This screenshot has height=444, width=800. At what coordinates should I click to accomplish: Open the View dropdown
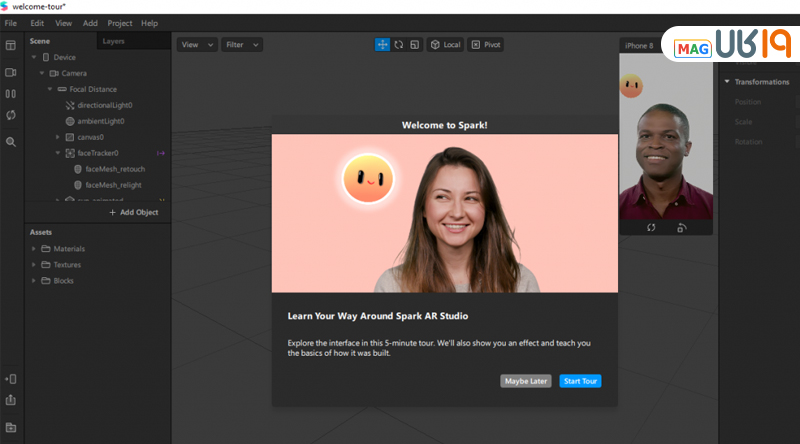pos(196,45)
